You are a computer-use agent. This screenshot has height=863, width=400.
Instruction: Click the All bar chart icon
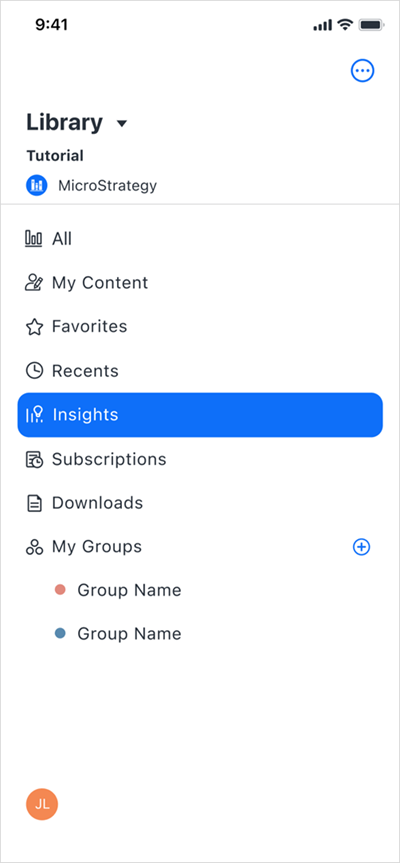[34, 239]
